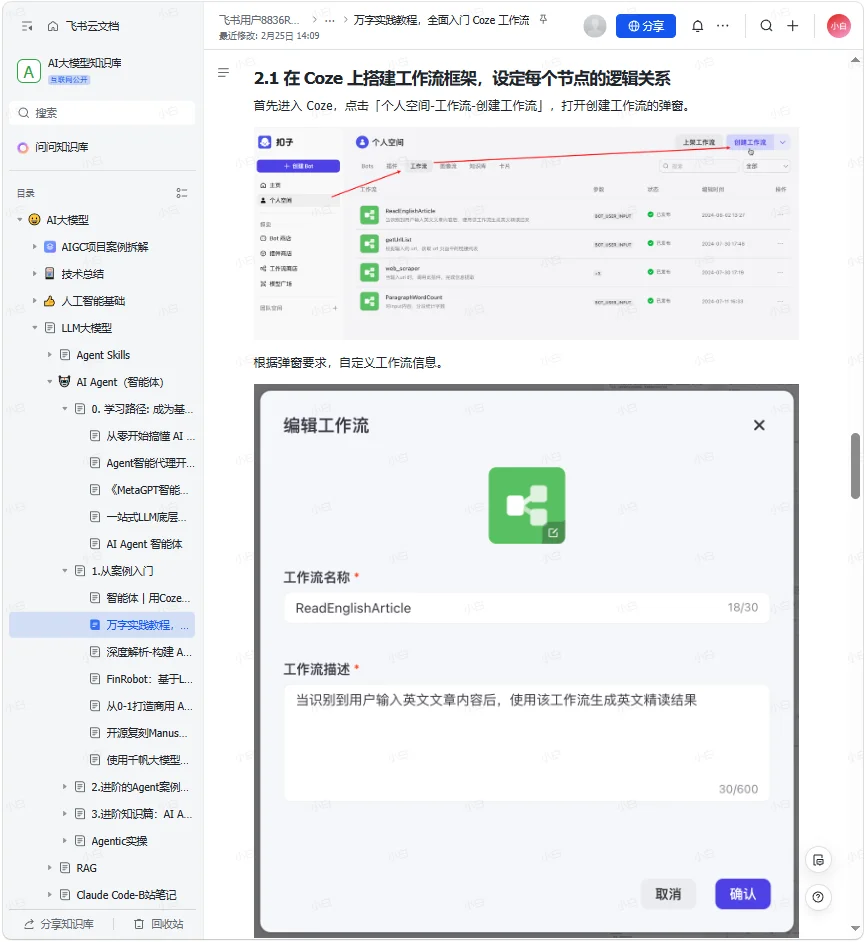The image size is (866, 942).
Task: Go to the 飞书云文档 home icon
Action: (53, 26)
